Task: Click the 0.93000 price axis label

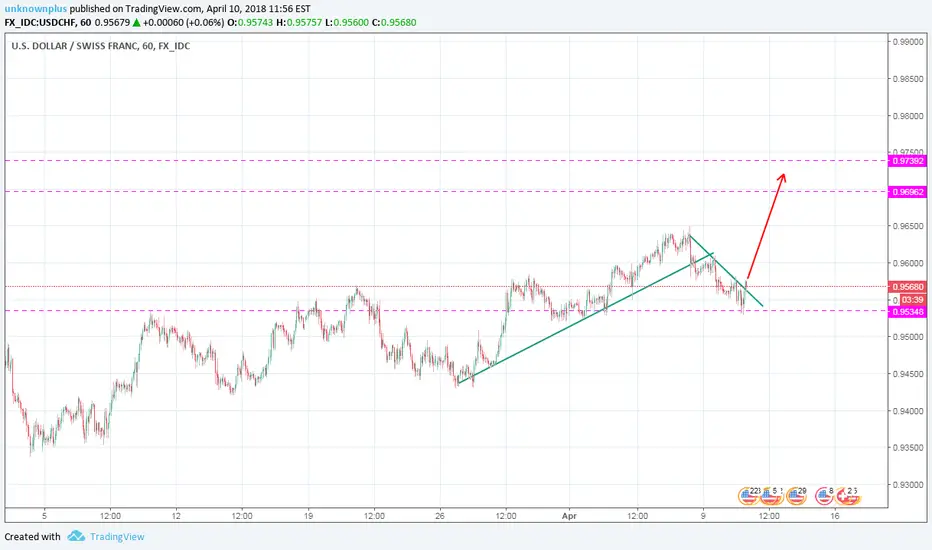Action: click(x=908, y=485)
